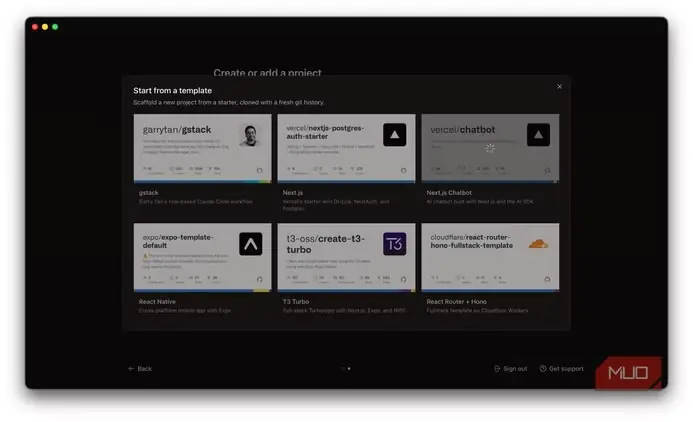
Task: Click the Vercel triangle logo on chatbot card
Action: 538,135
